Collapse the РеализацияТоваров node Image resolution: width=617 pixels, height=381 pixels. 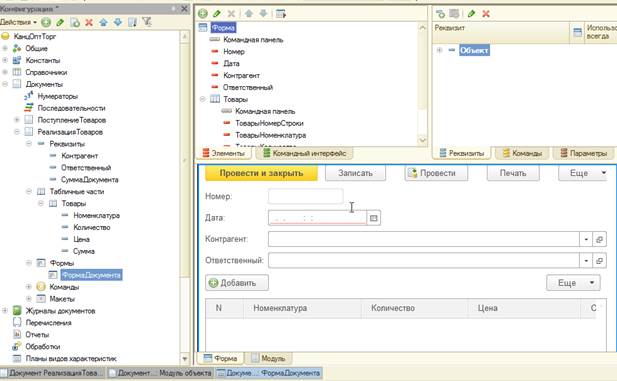point(17,132)
